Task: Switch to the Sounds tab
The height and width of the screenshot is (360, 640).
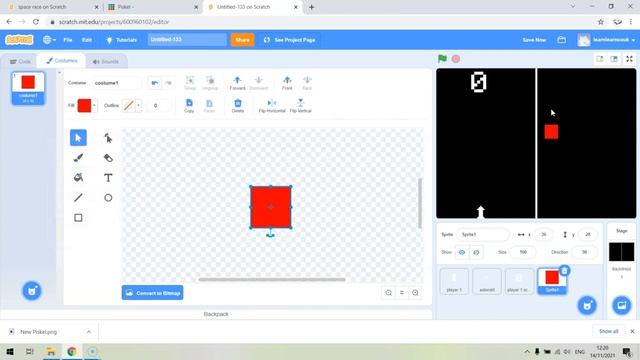Action: 106,62
